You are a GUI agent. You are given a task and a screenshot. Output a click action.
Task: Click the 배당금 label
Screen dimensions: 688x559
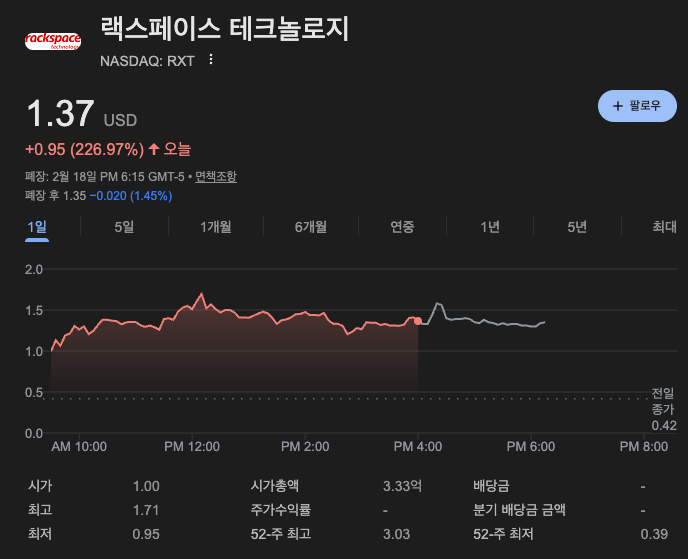[491, 486]
